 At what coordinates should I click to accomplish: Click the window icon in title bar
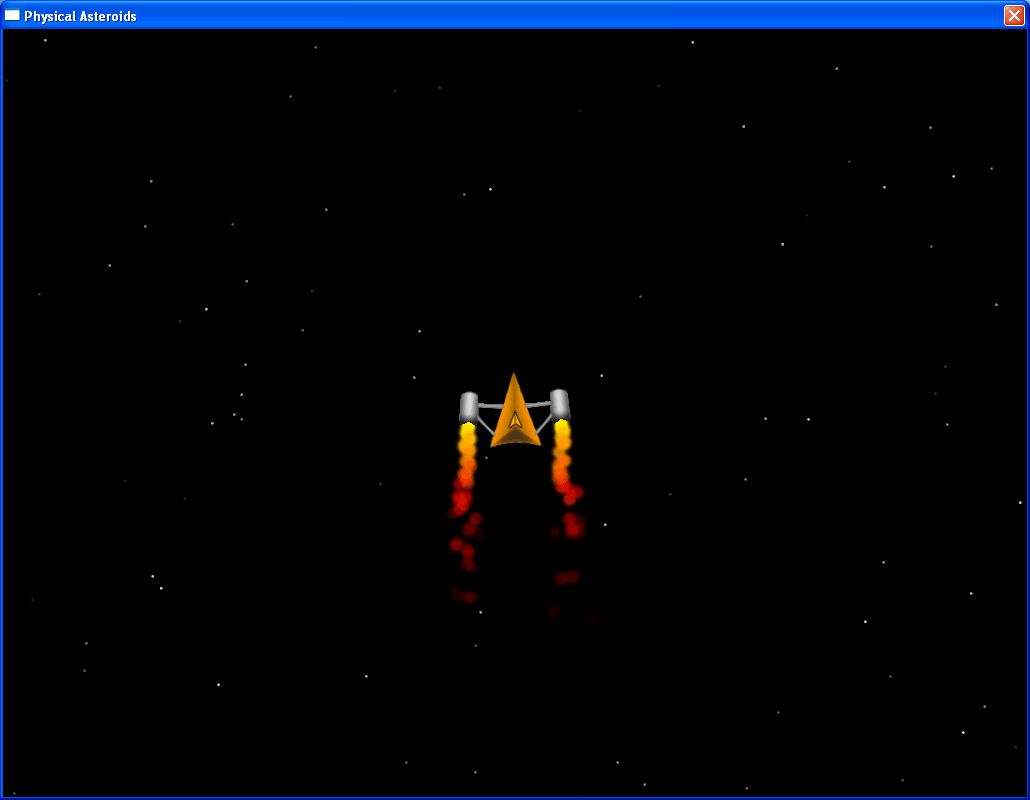pos(12,15)
